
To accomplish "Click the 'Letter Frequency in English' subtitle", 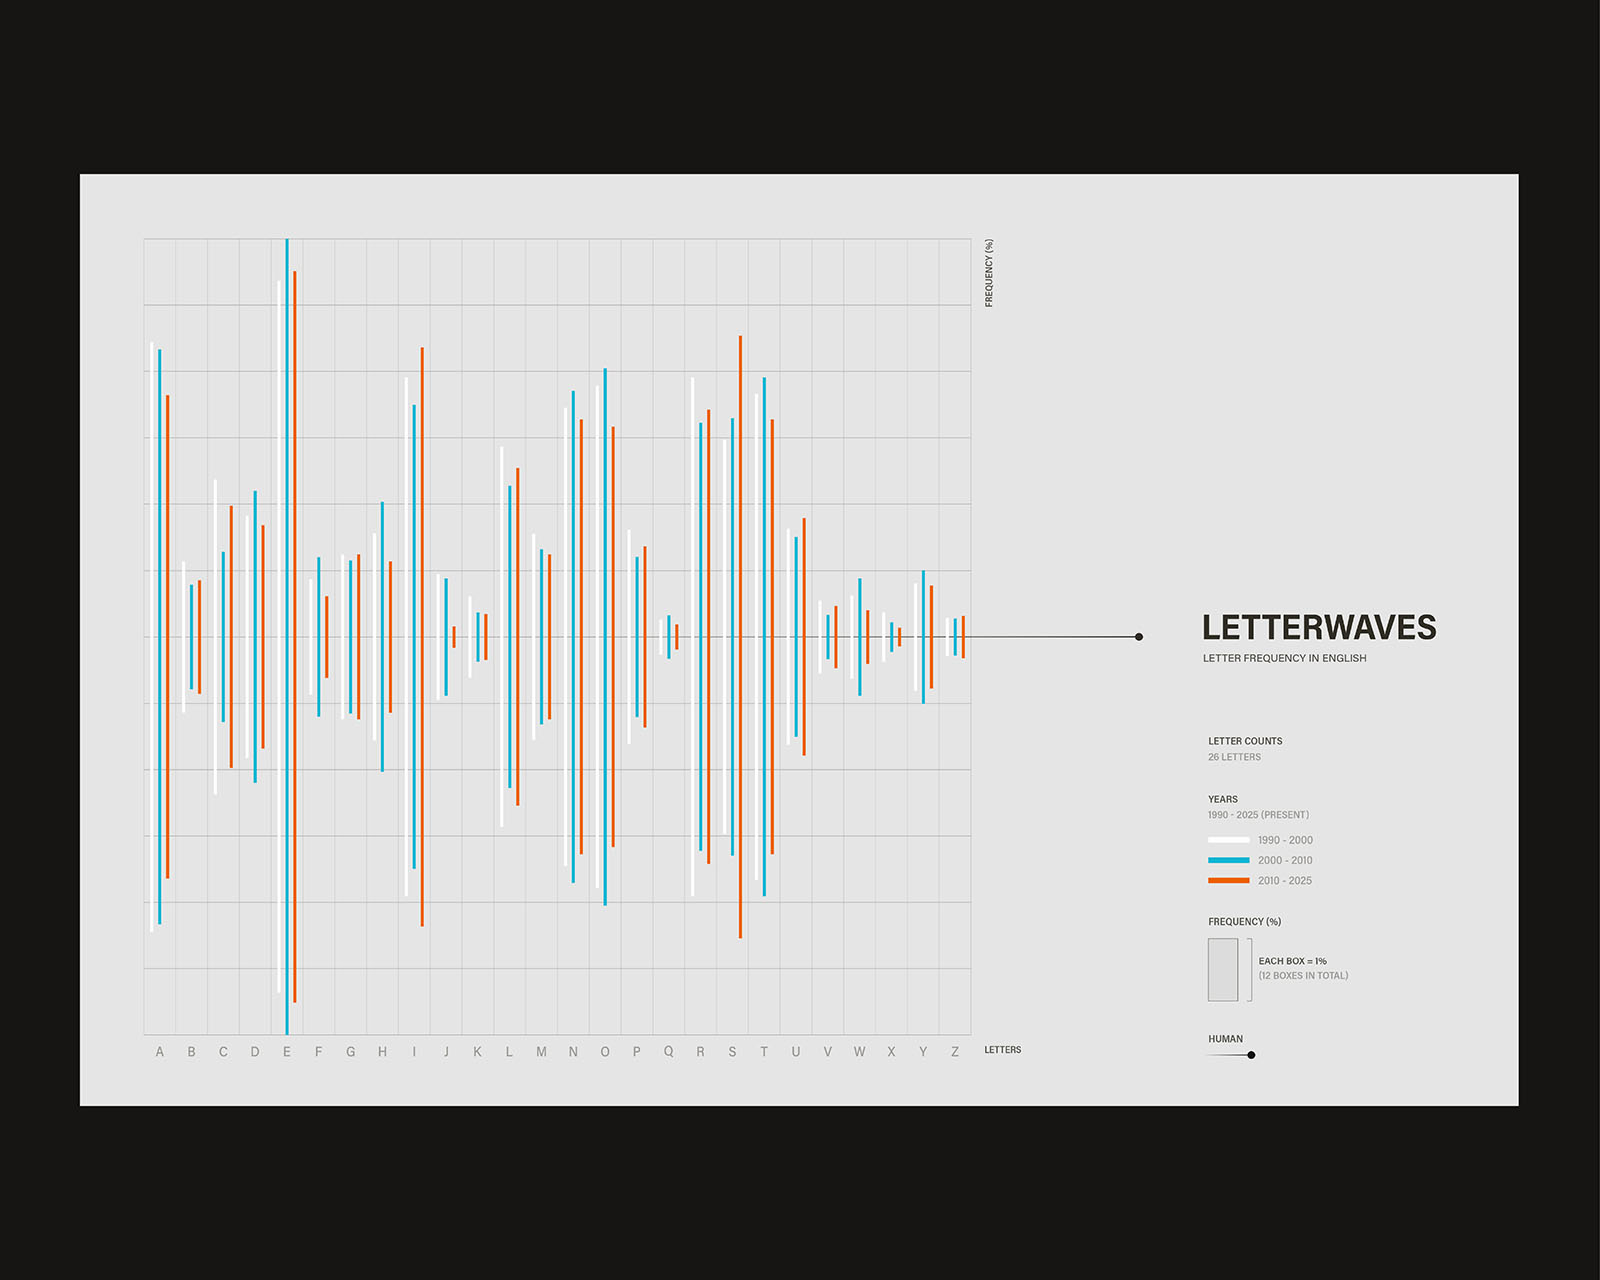I will point(1284,658).
